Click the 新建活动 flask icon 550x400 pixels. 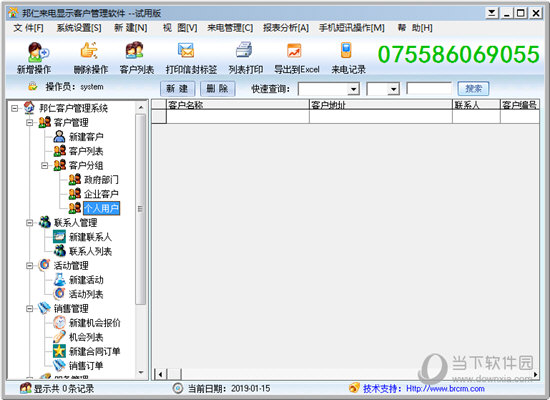pyautogui.click(x=59, y=280)
